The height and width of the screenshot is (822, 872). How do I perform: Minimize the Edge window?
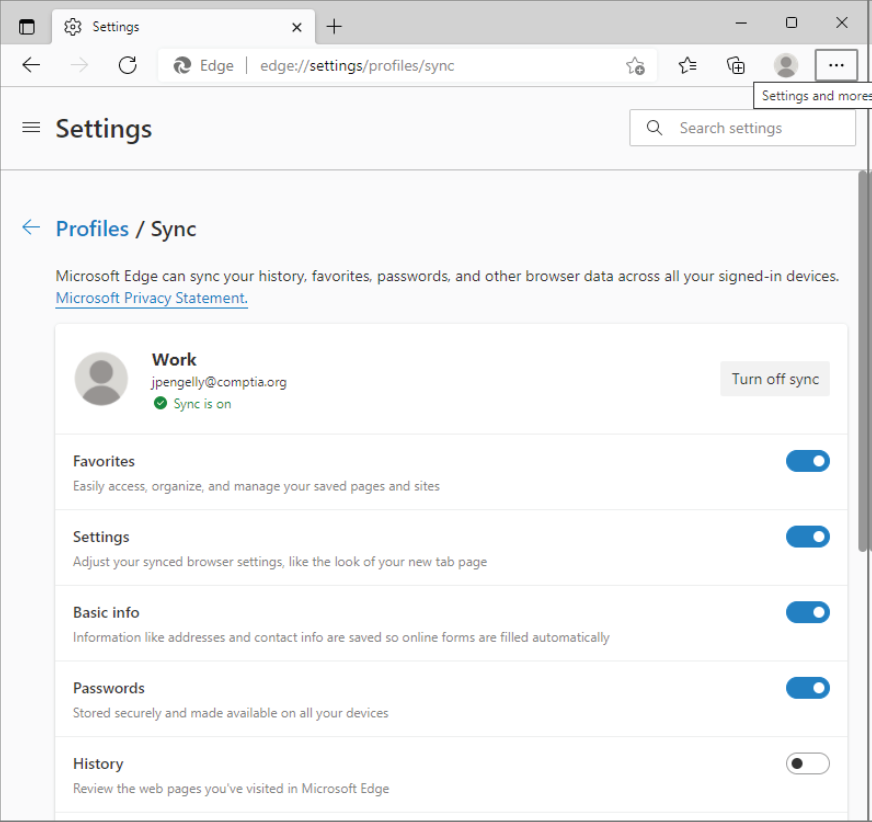pyautogui.click(x=741, y=23)
